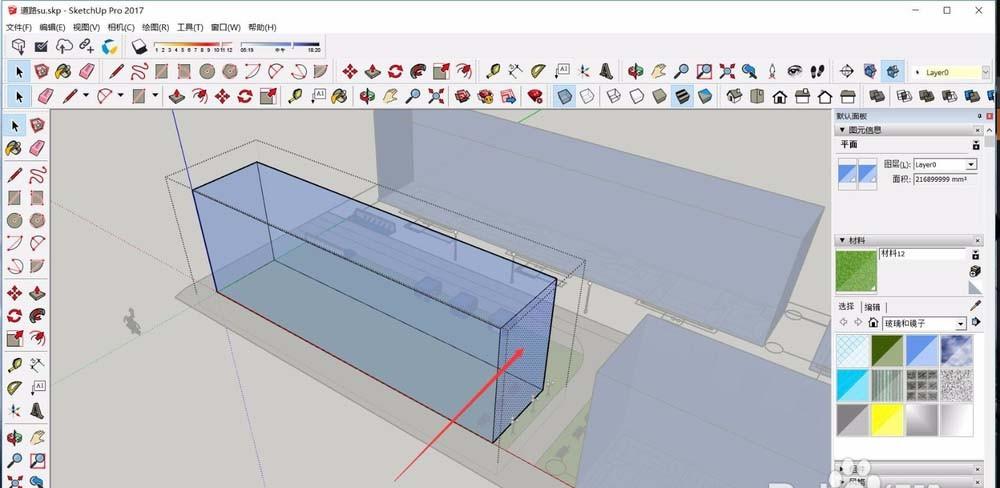Switch to Monochrome face style
The image size is (1000, 488).
coord(705,96)
